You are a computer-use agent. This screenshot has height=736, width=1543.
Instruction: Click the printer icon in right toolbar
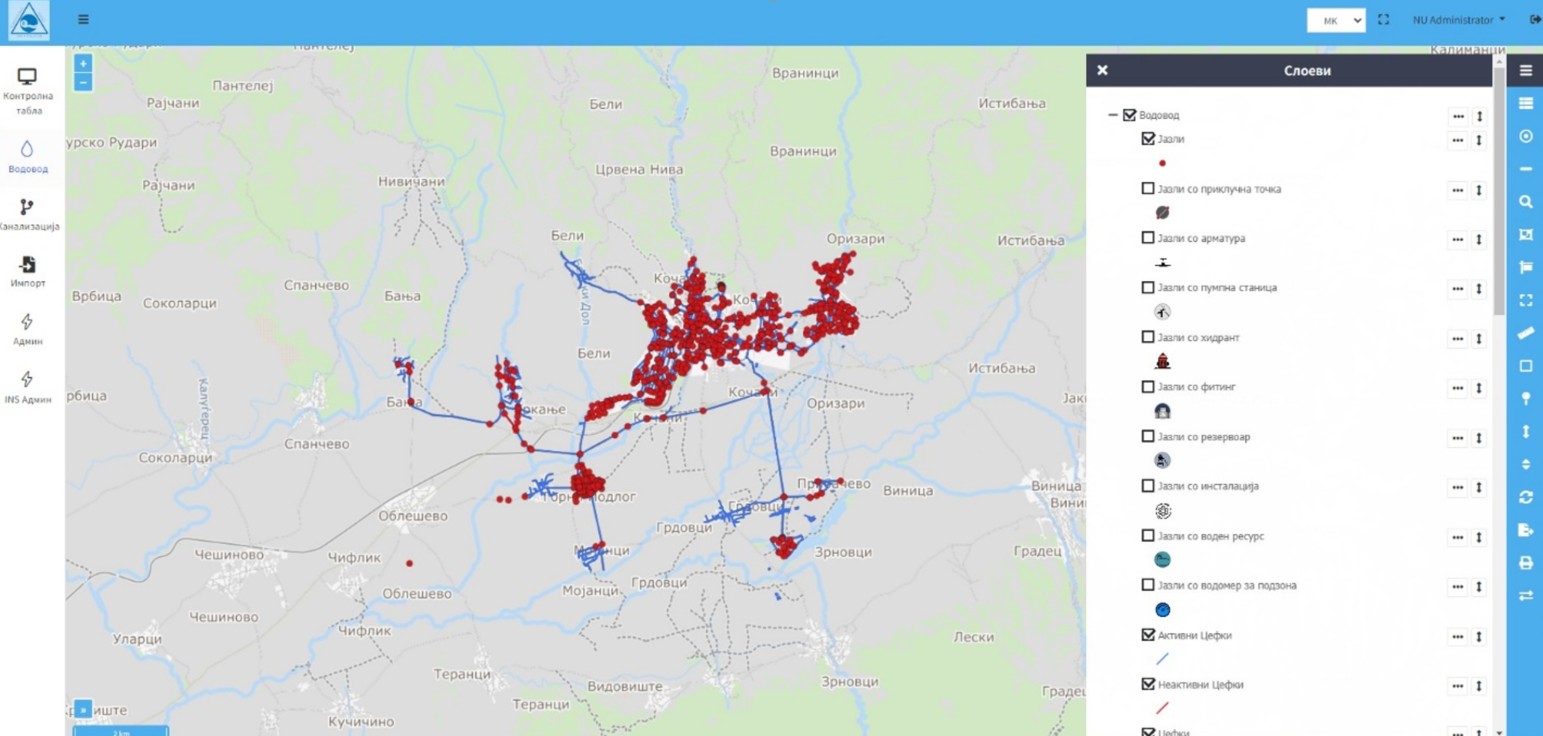[1525, 563]
